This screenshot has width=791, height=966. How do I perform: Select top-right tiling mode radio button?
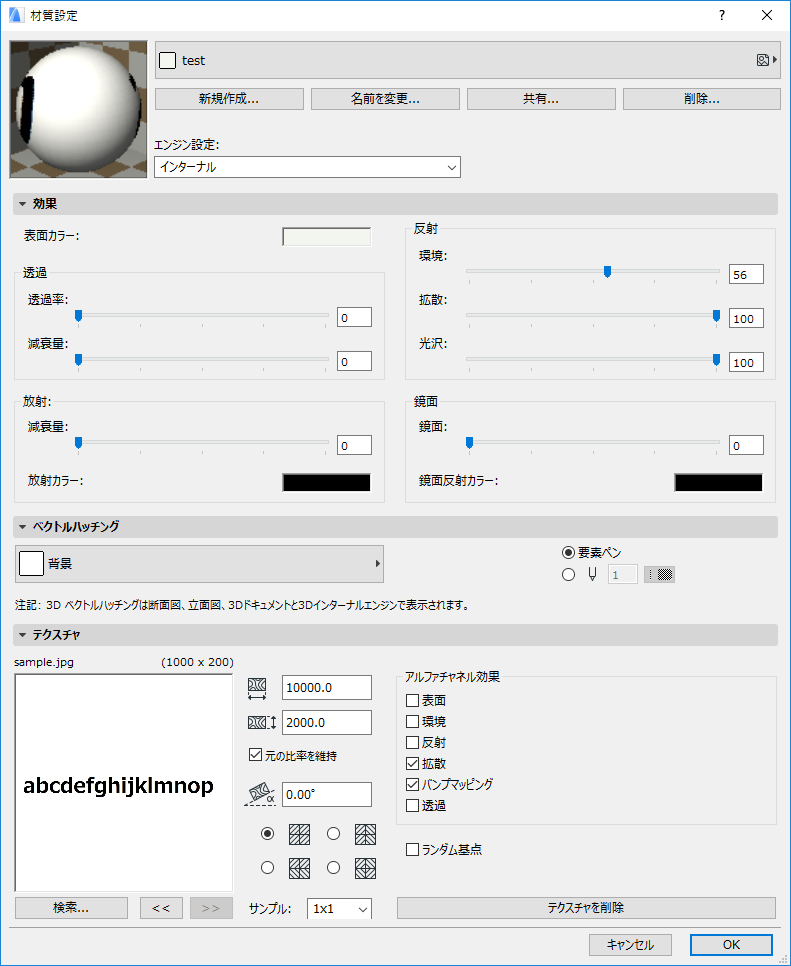[x=333, y=834]
